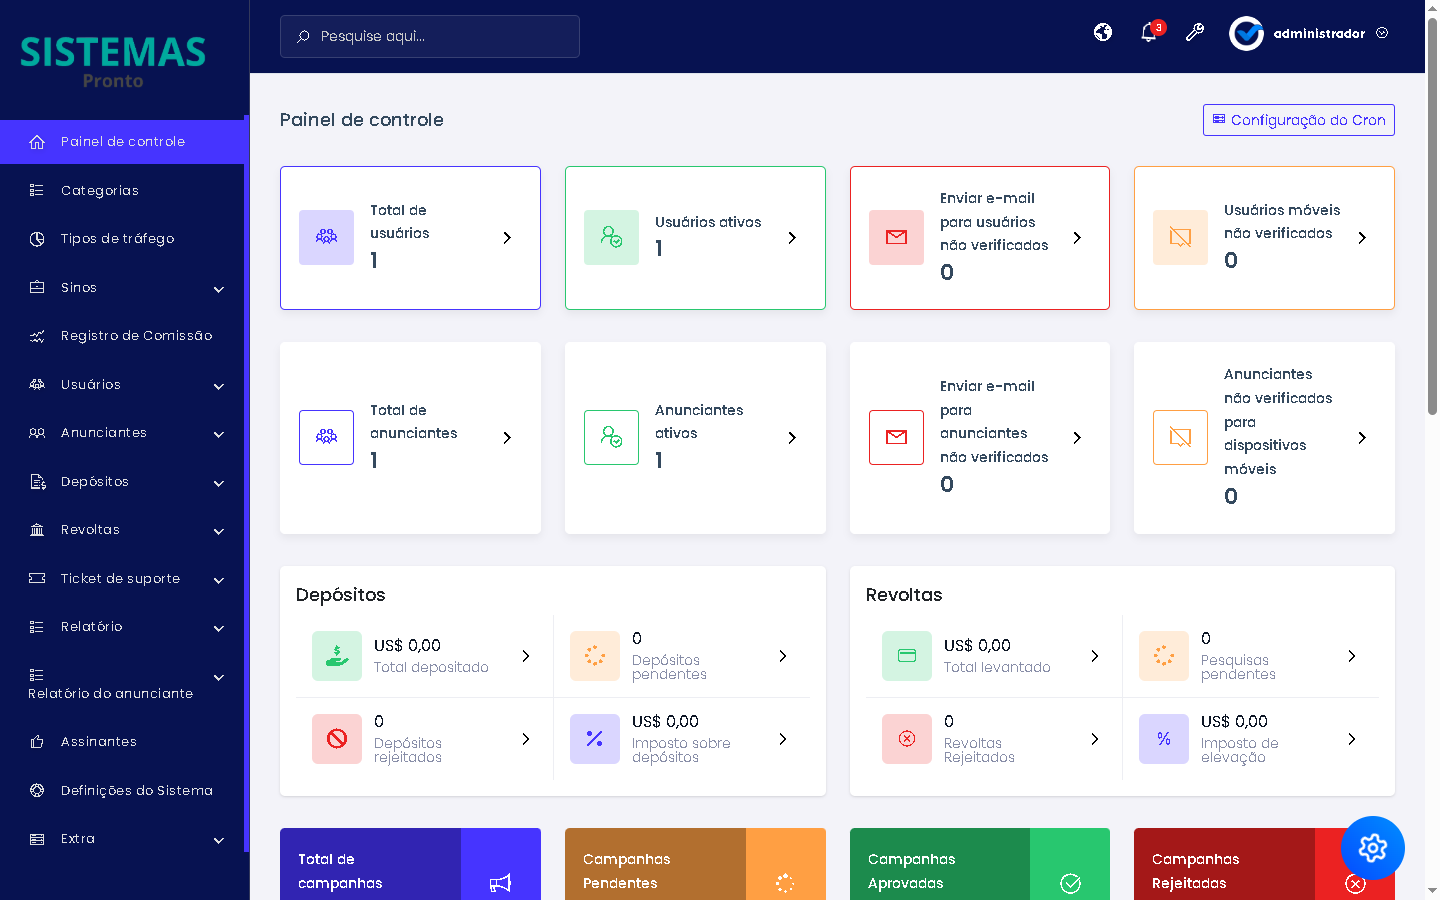Click the Configuração do Cron button
1440x900 pixels.
[x=1298, y=120]
